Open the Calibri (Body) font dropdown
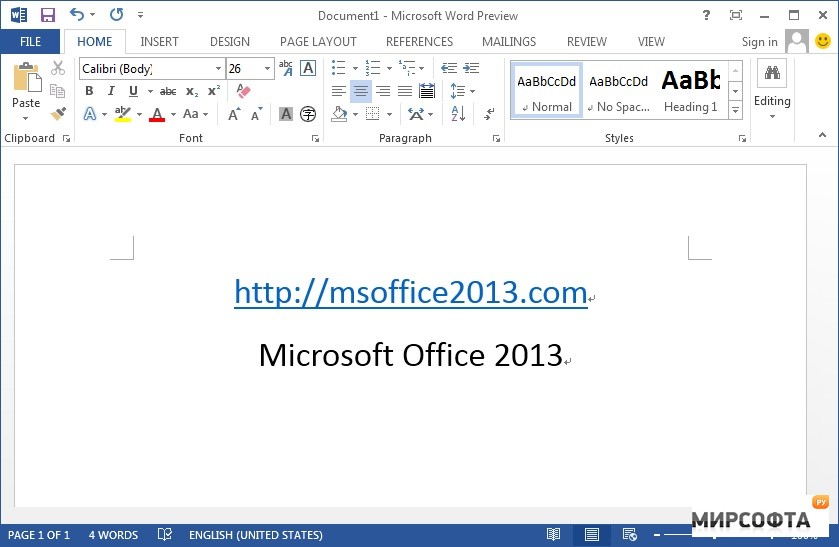 click(218, 69)
